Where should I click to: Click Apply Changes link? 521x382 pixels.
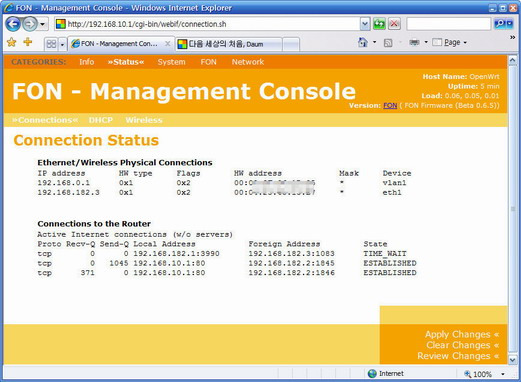(x=462, y=334)
